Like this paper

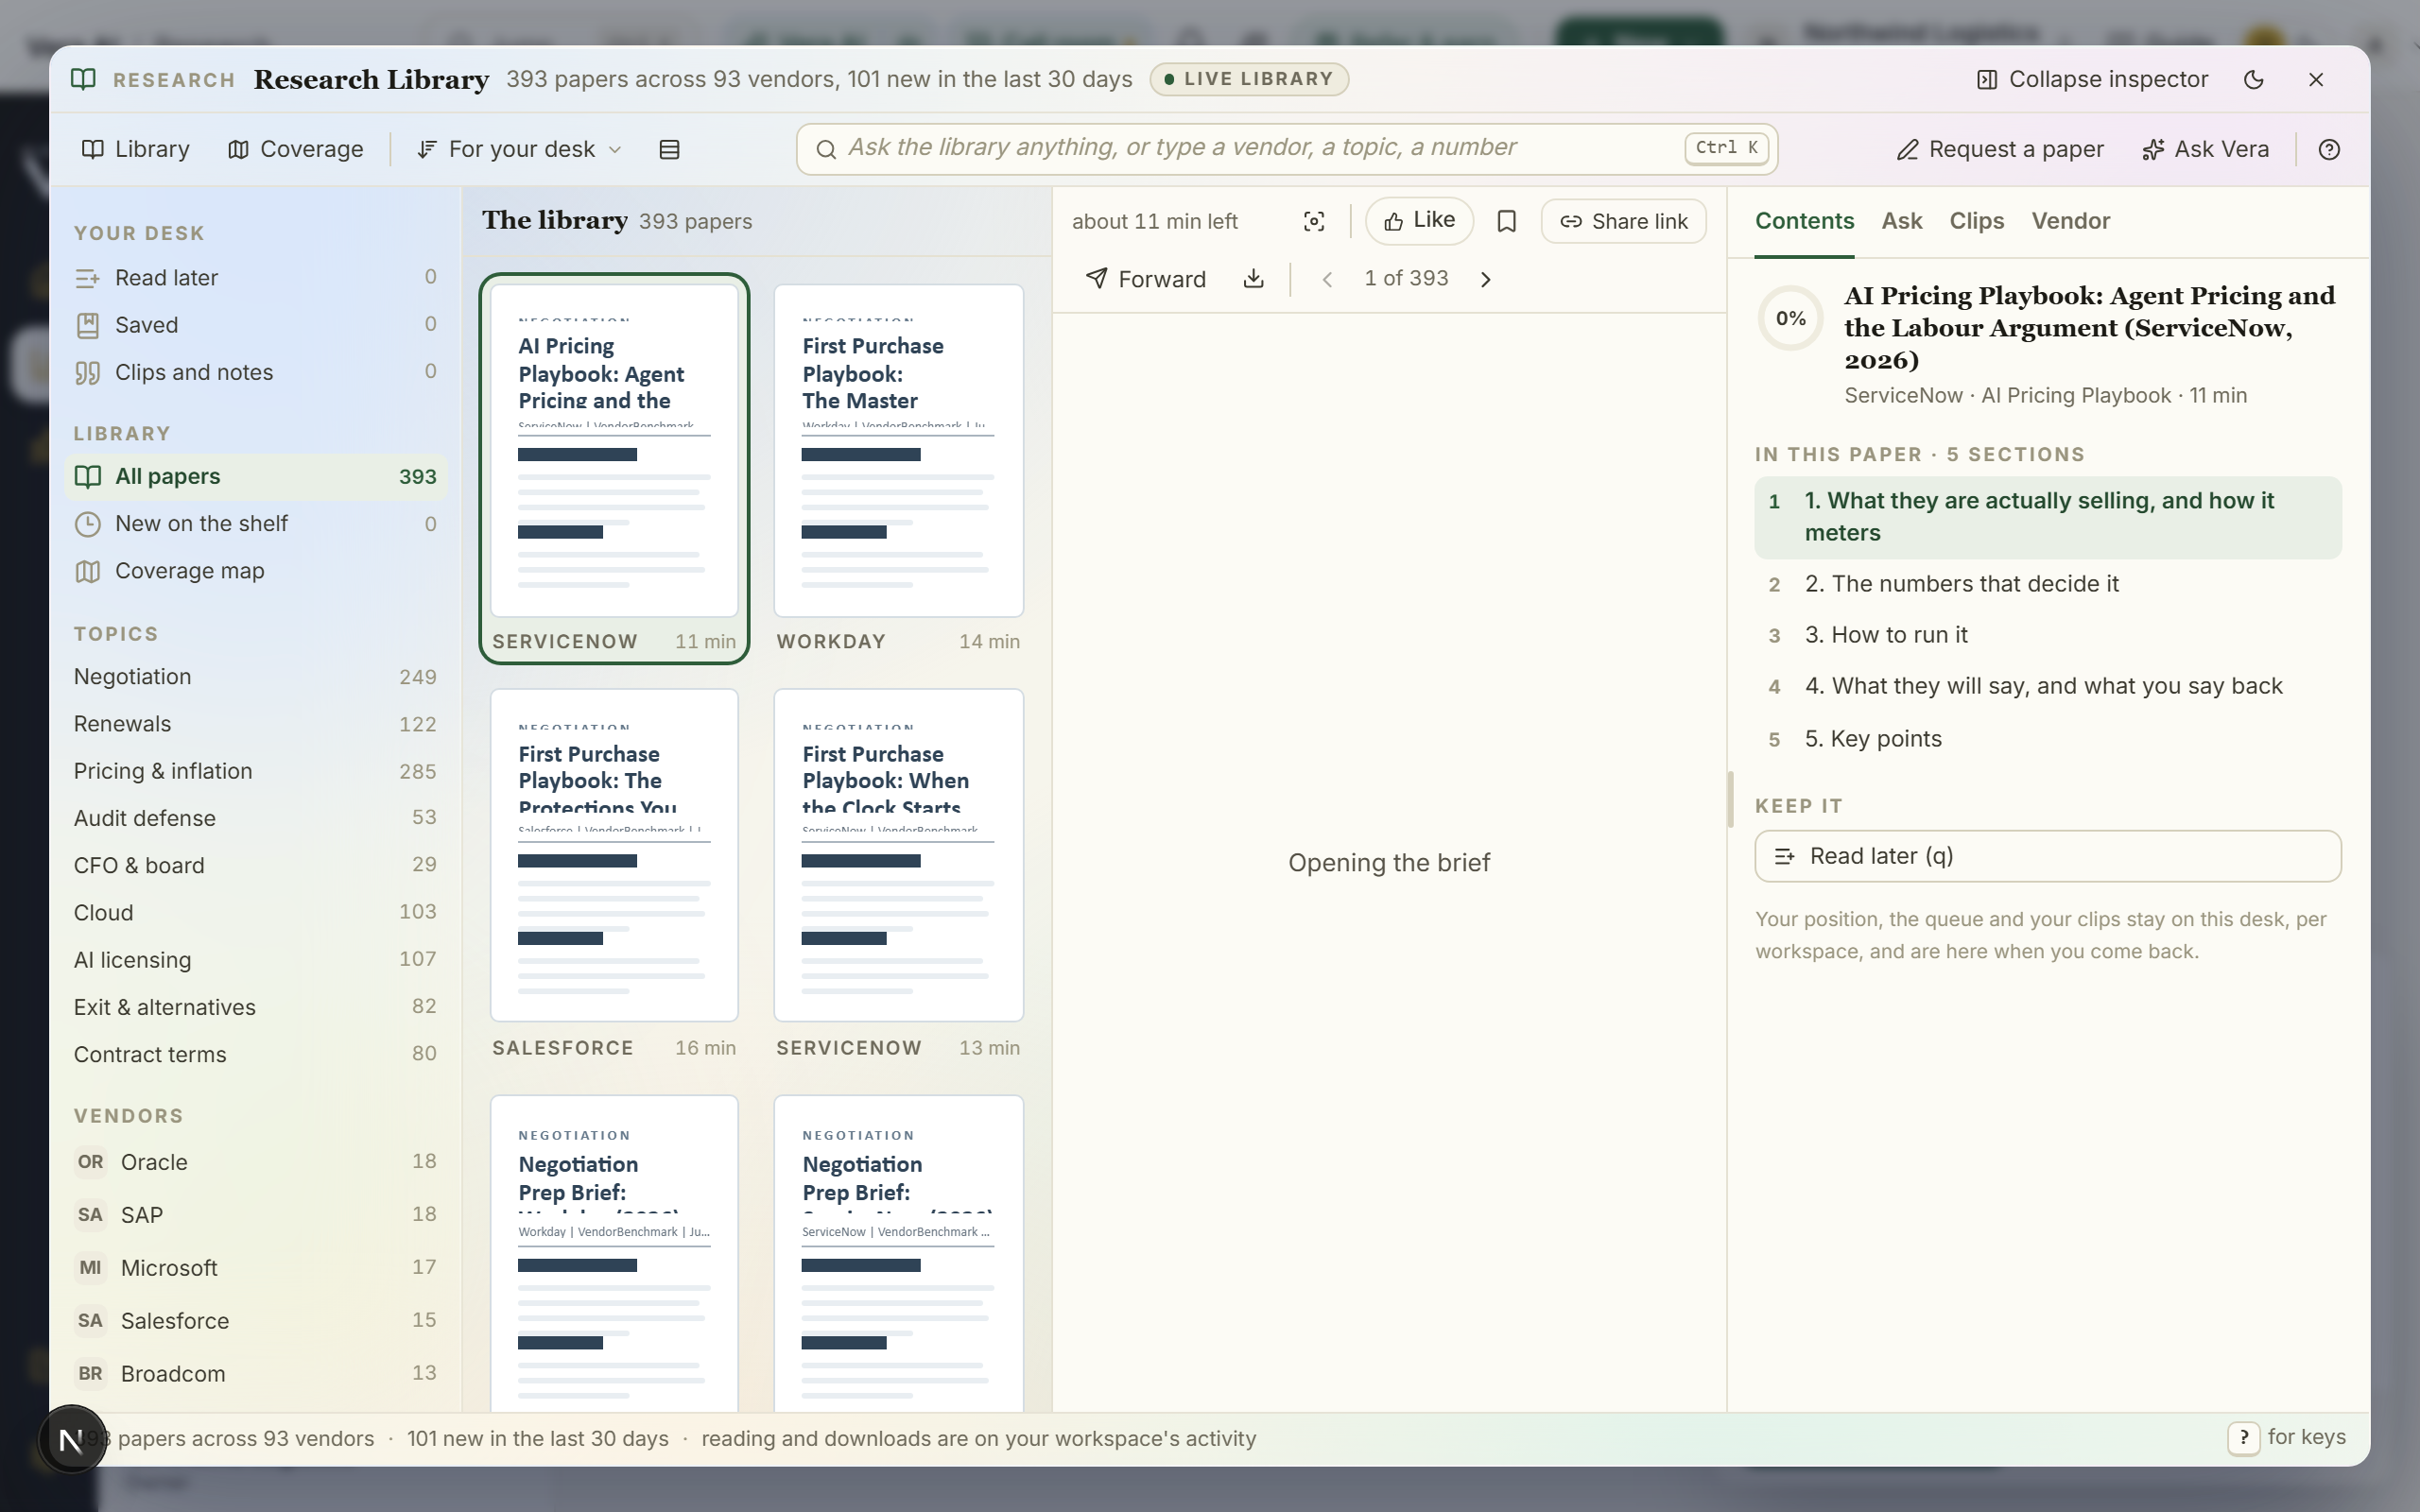[x=1418, y=221]
